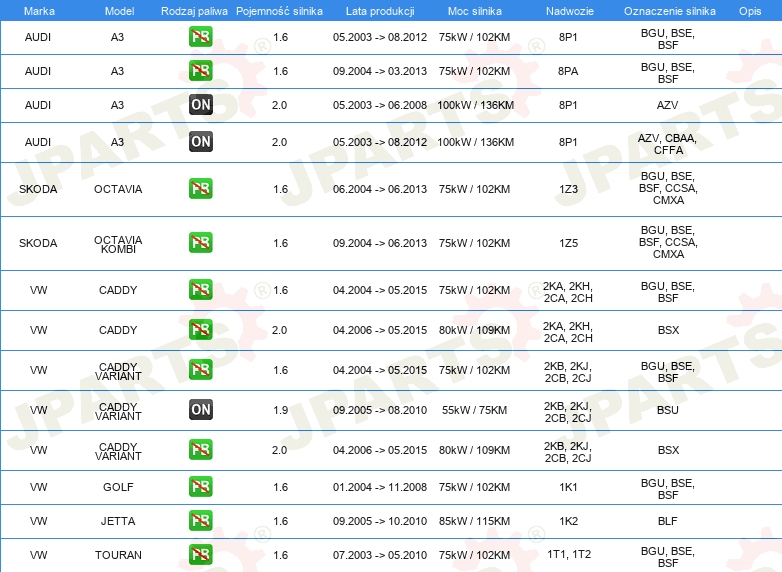Click production dates 09.2005 -> 08.2010
This screenshot has height=572, width=782.
tap(380, 410)
